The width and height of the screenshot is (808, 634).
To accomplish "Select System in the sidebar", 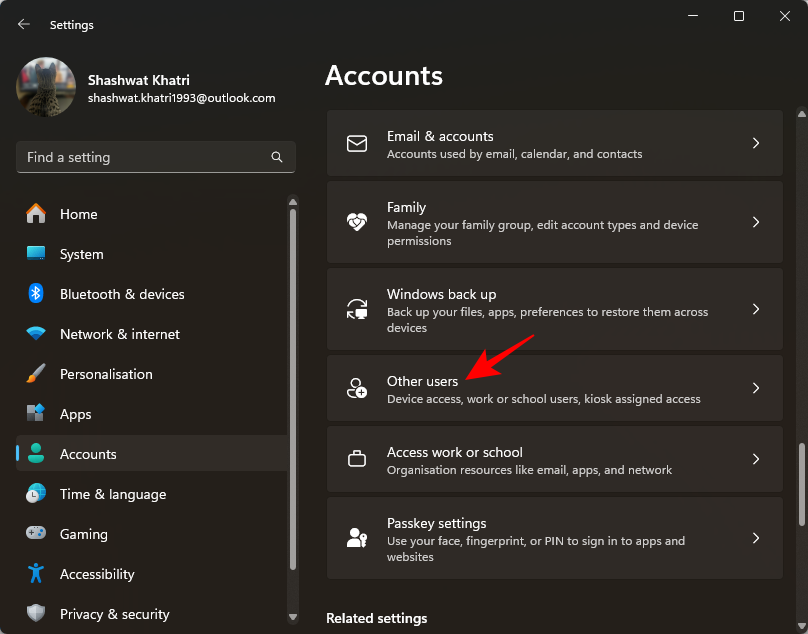I will pos(81,254).
